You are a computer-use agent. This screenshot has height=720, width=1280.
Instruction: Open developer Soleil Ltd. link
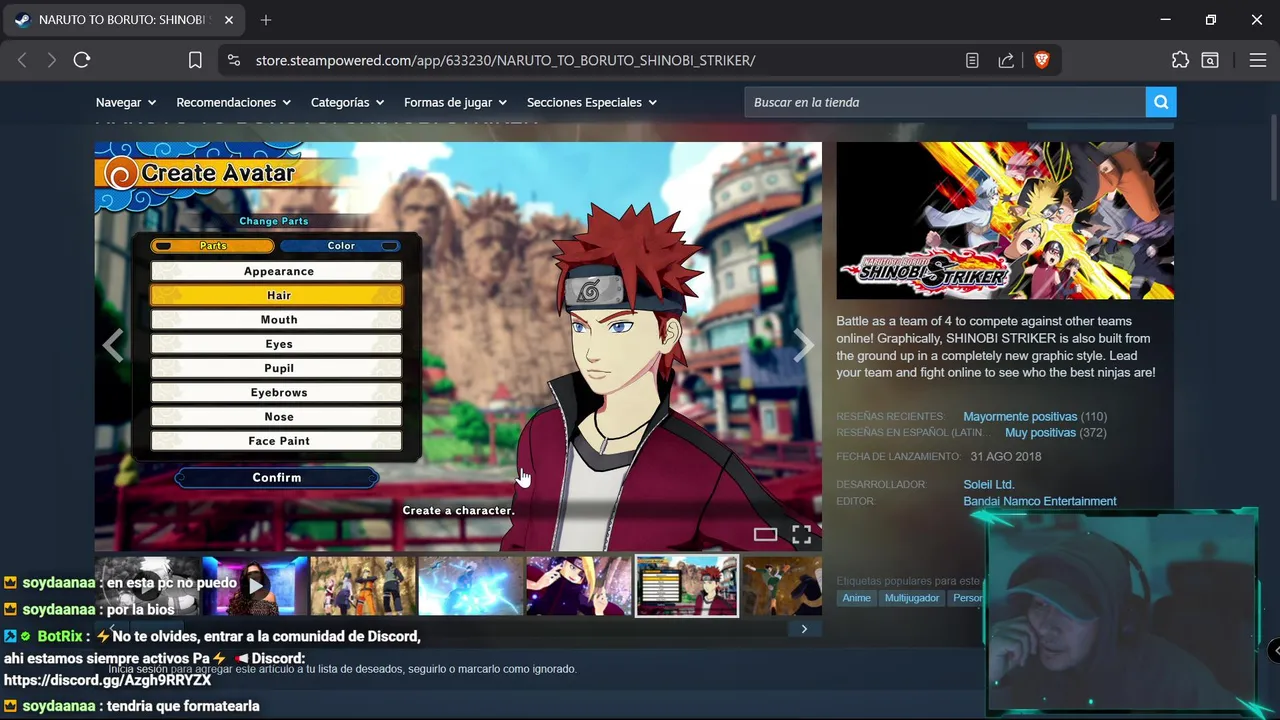[x=989, y=485]
